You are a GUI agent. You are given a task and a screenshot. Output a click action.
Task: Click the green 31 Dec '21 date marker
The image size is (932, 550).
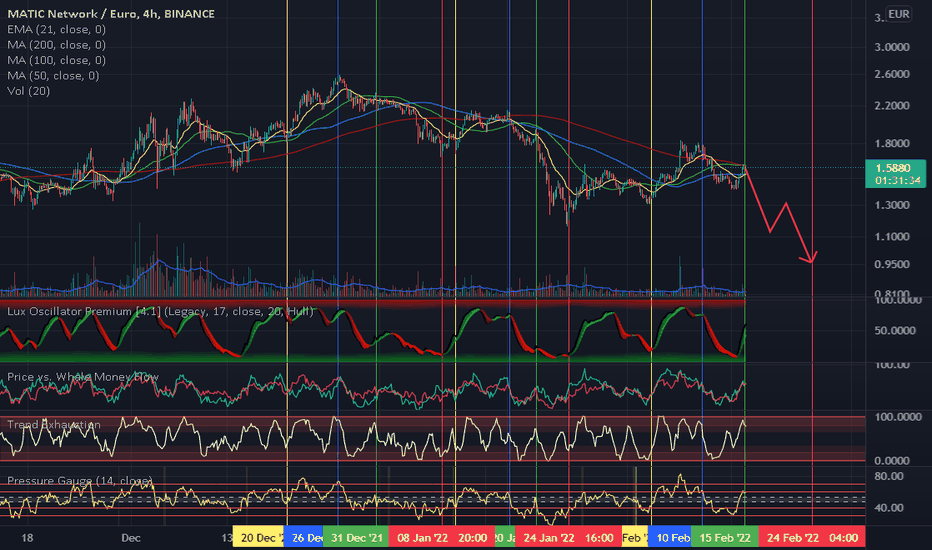356,538
